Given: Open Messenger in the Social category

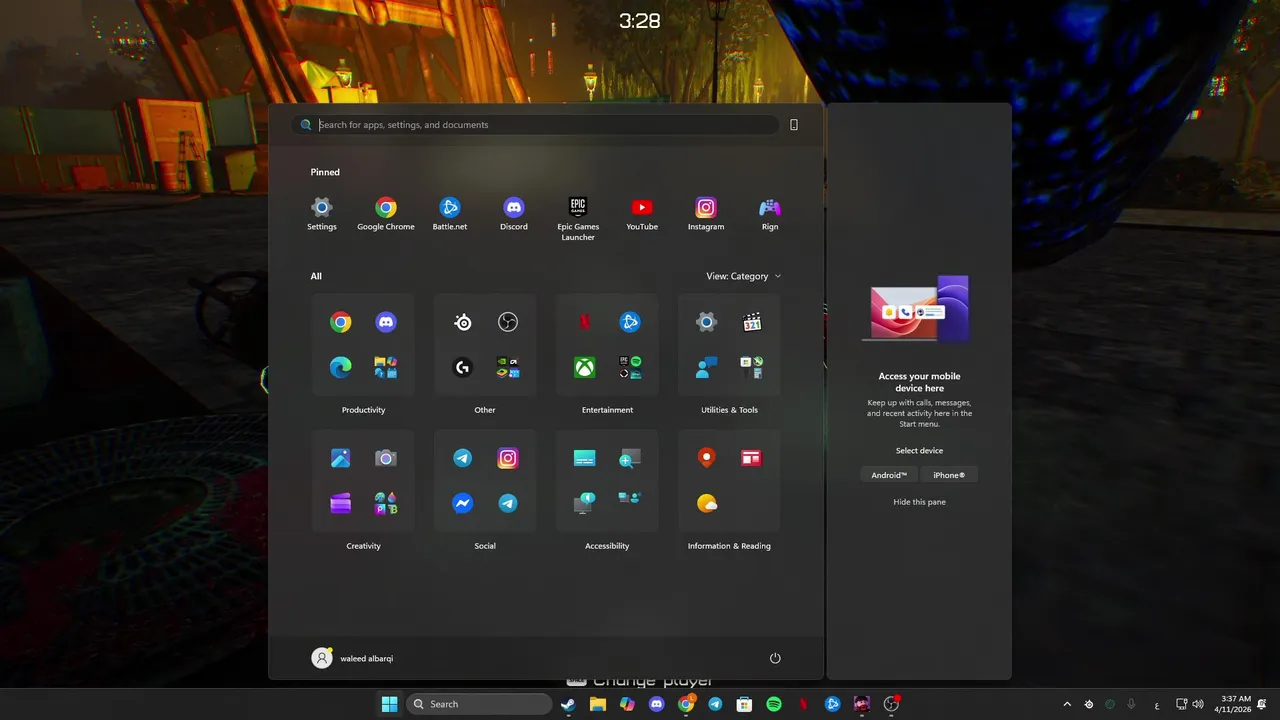Looking at the screenshot, I should [x=463, y=503].
